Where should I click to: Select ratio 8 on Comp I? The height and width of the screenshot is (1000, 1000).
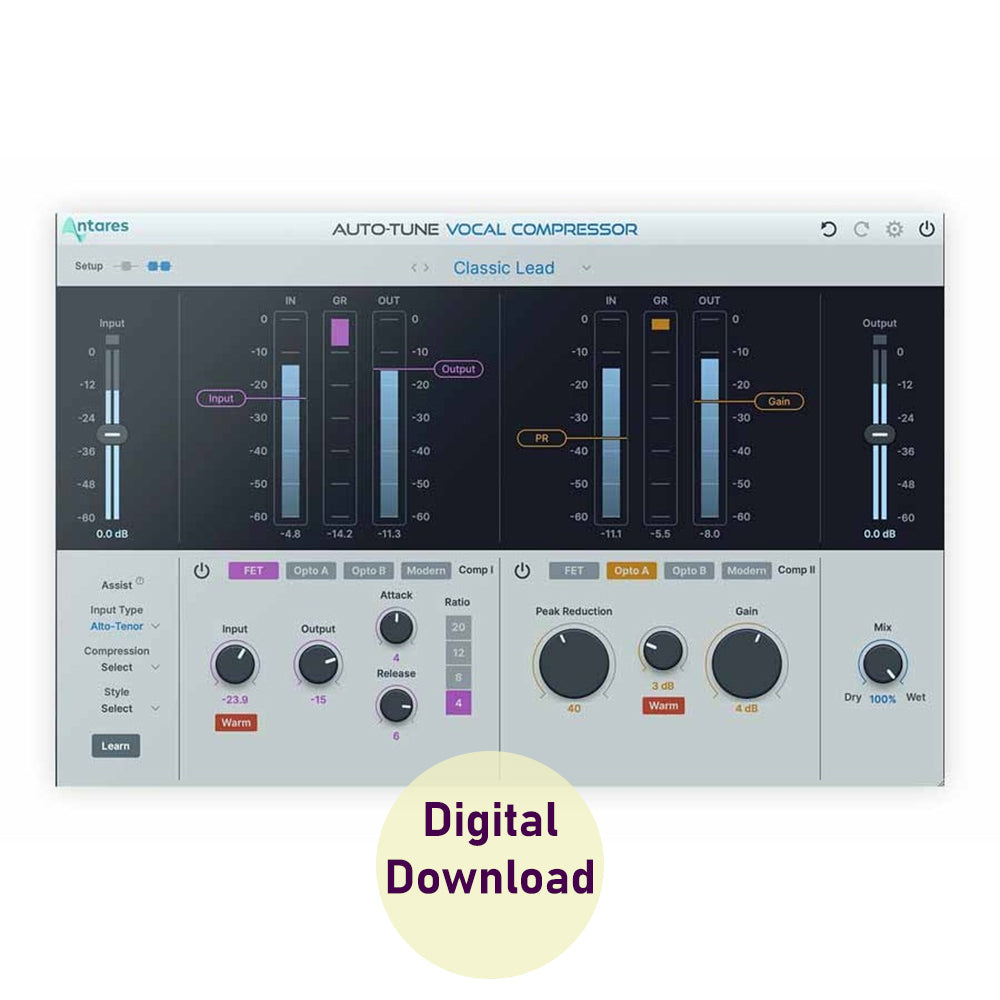coord(459,677)
